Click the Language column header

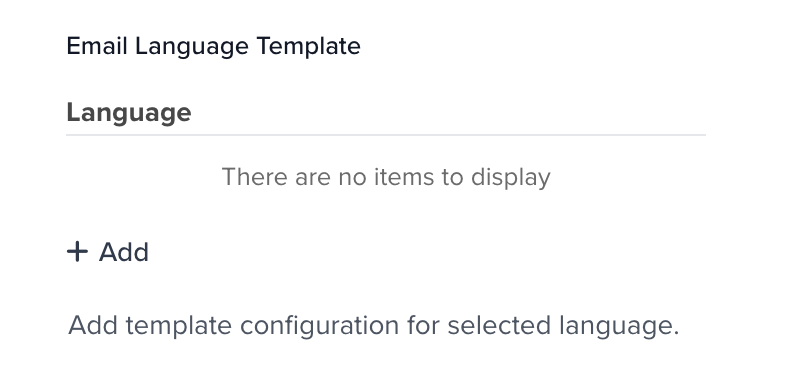click(x=129, y=113)
